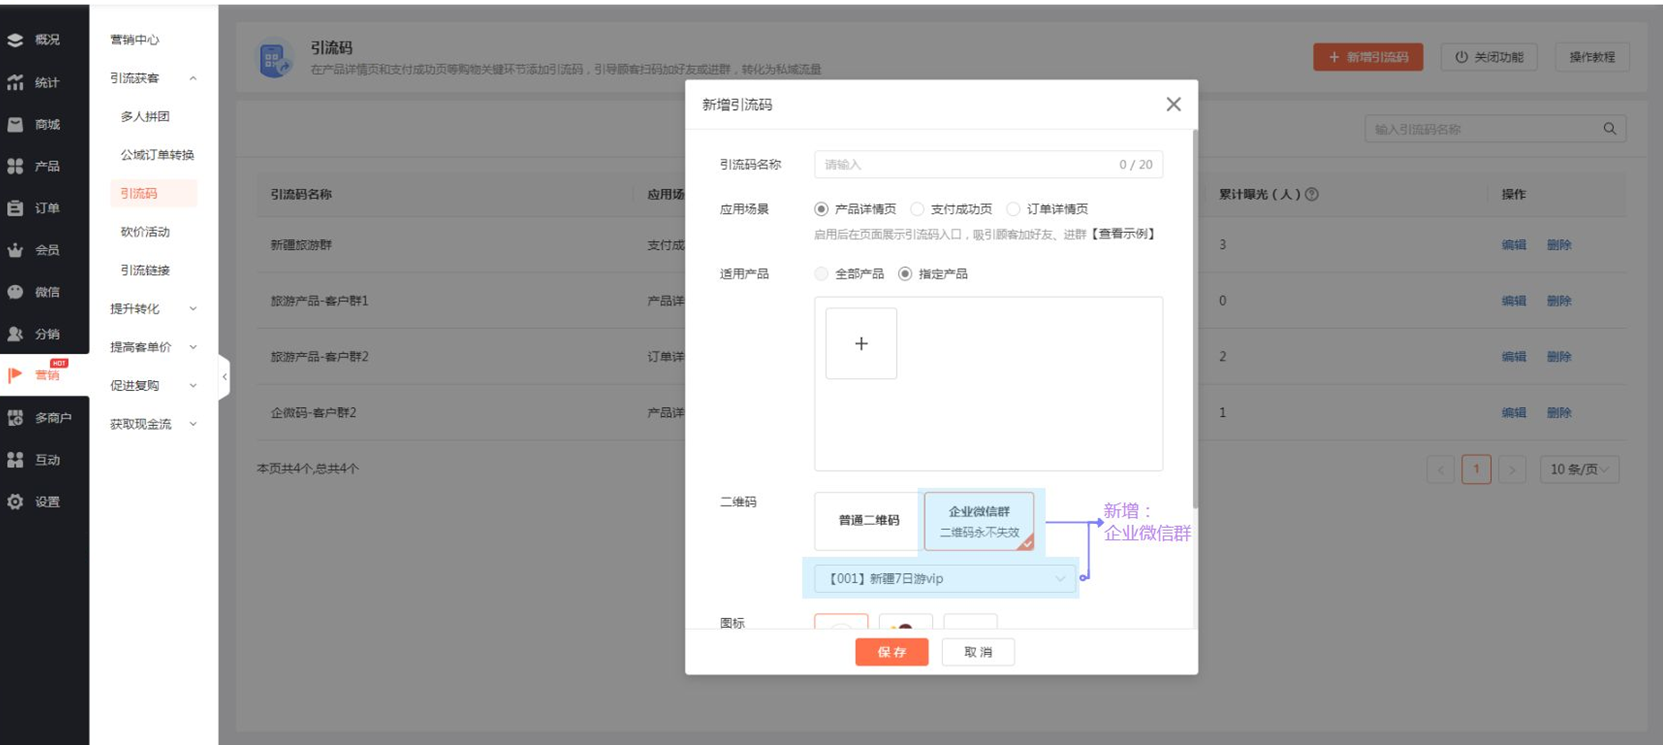Open the 概况 overview icon in sidebar
1663x745 pixels.
click(x=16, y=40)
